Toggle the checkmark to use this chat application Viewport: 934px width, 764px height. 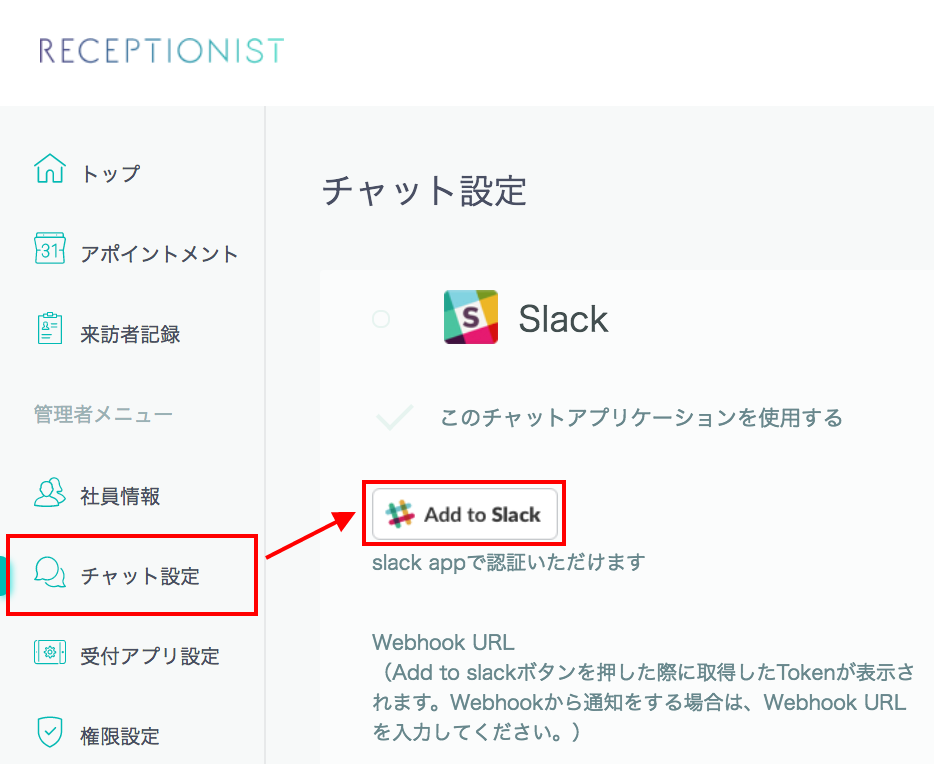(395, 417)
